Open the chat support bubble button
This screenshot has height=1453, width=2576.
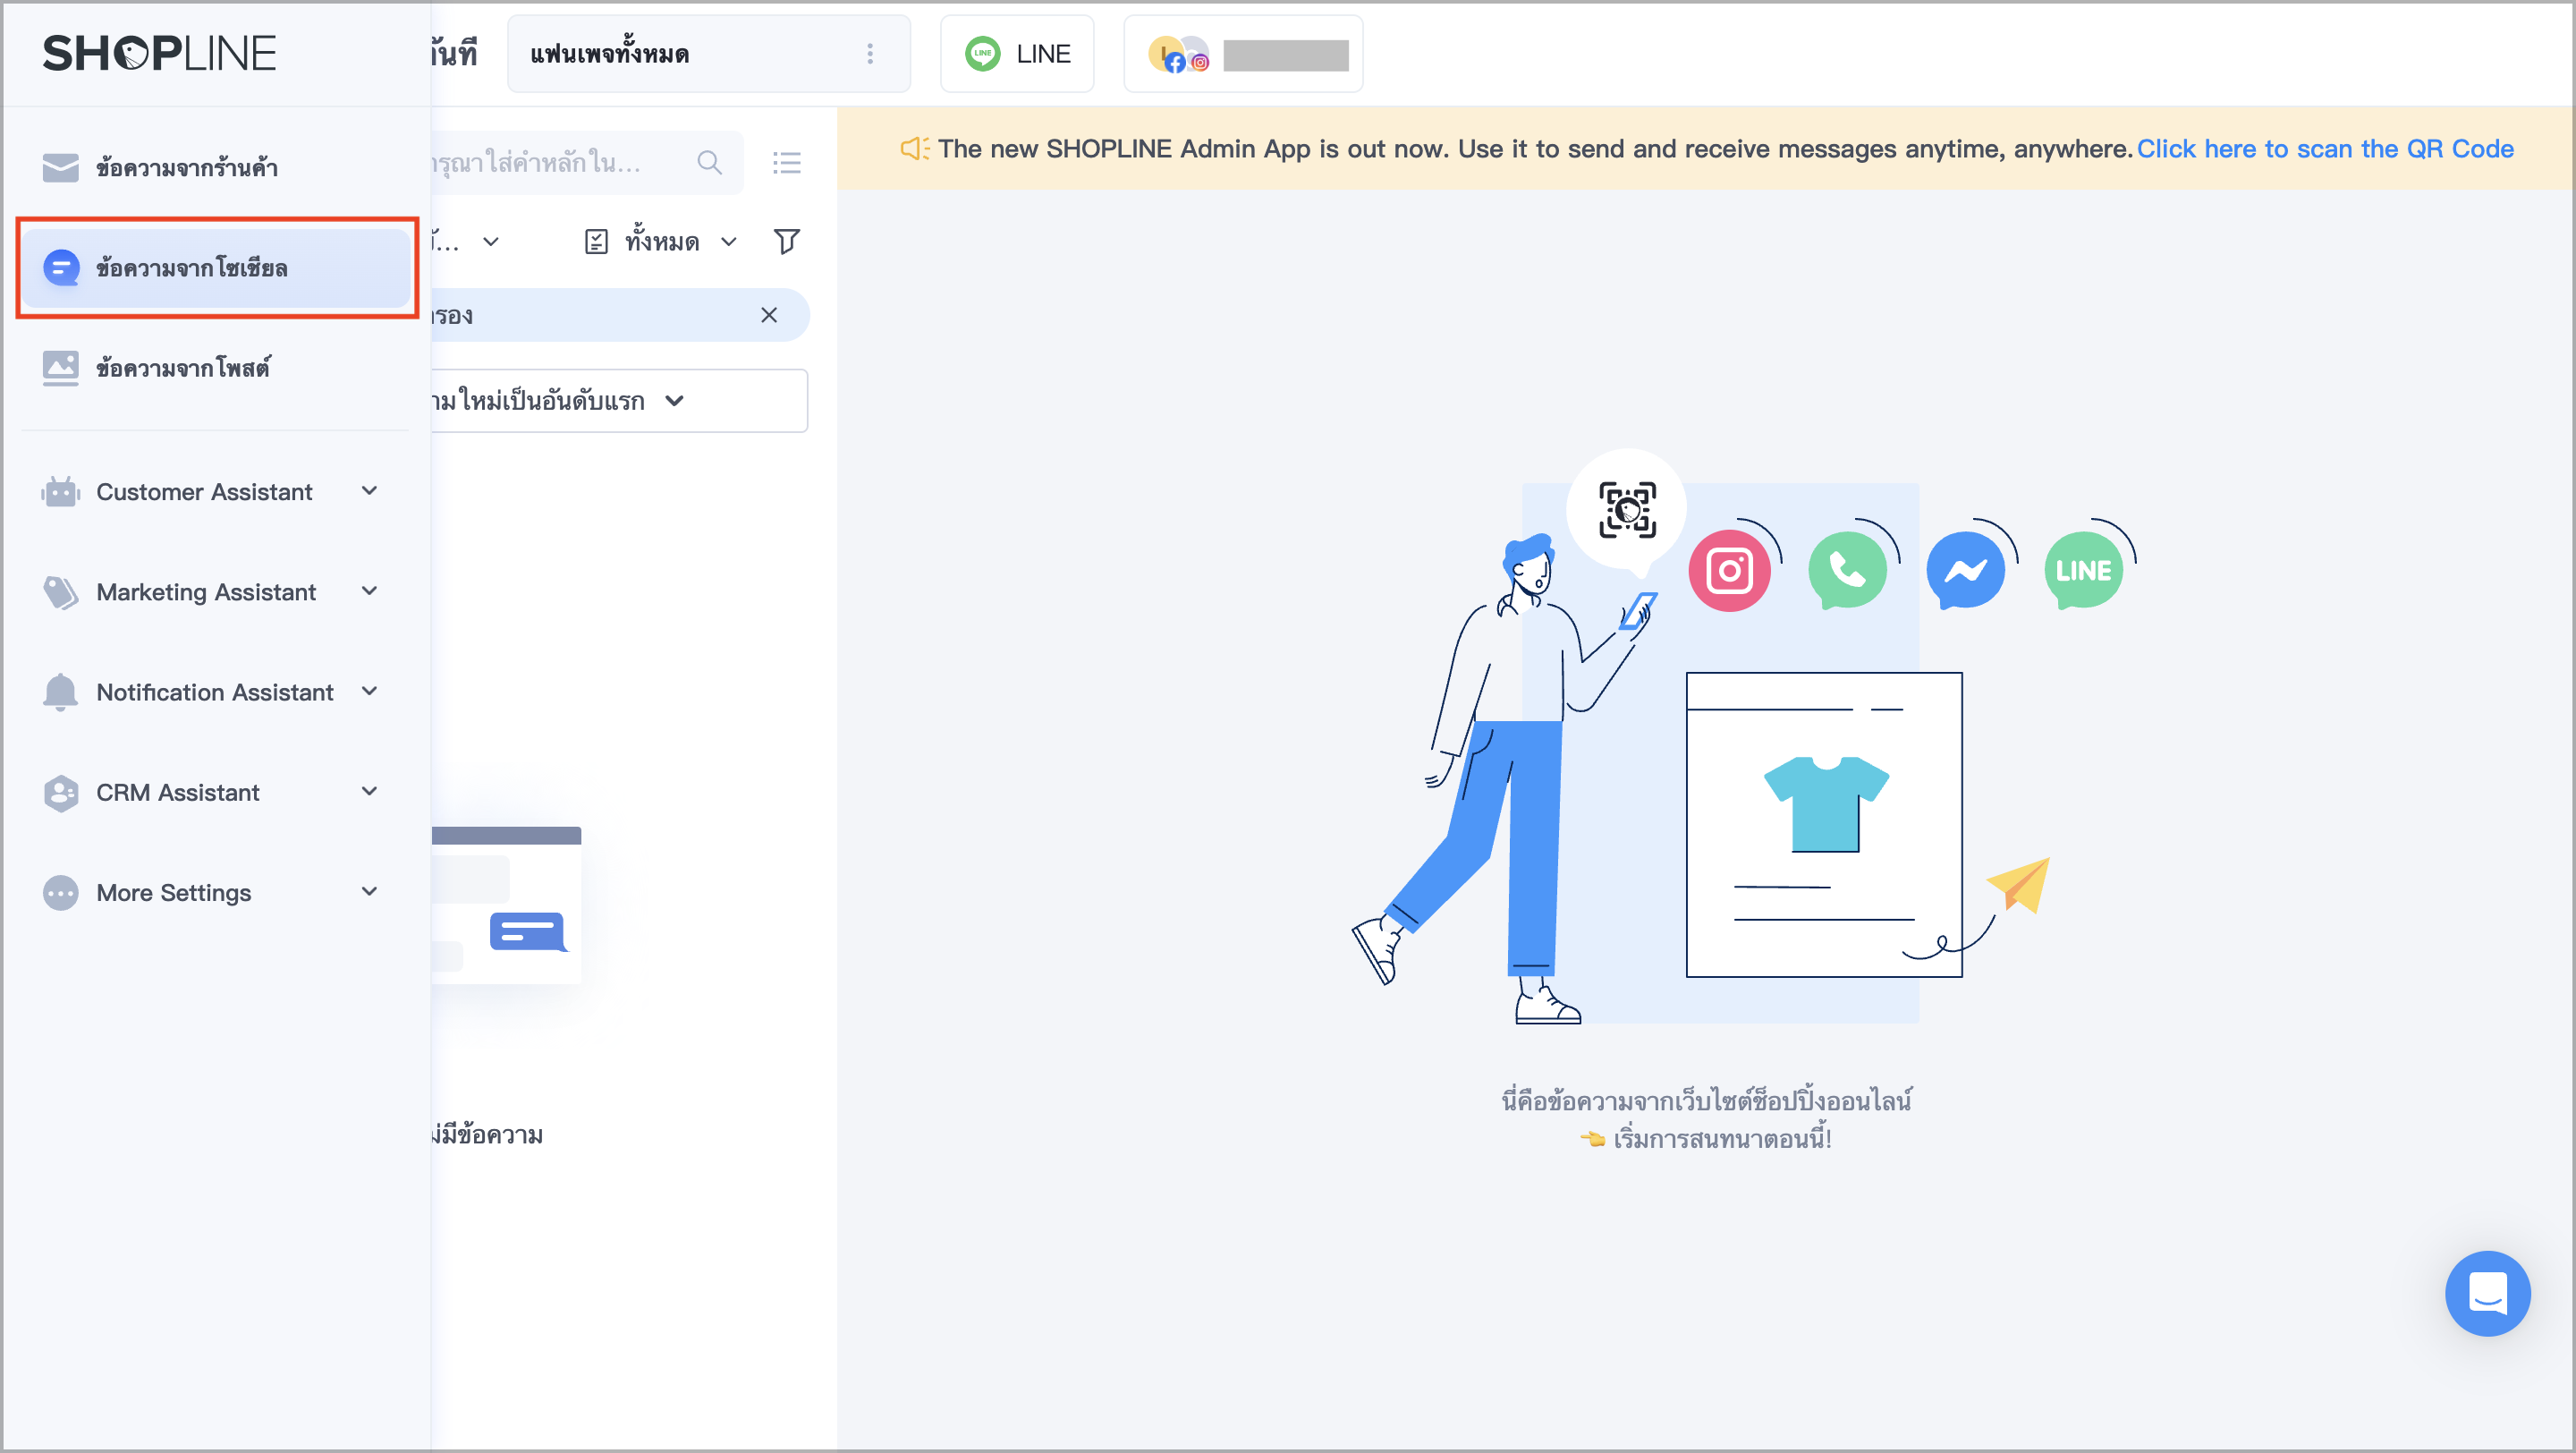2487,1293
